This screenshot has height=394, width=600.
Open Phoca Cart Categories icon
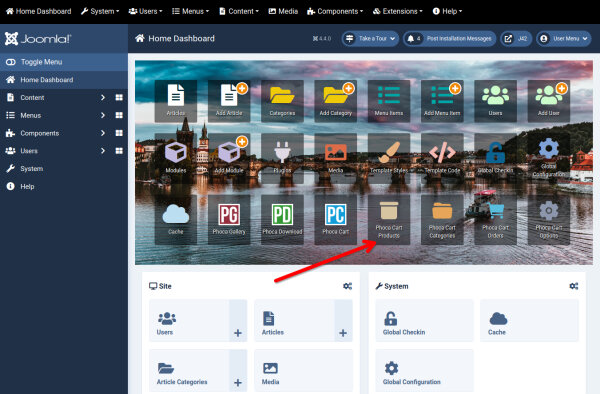click(442, 219)
